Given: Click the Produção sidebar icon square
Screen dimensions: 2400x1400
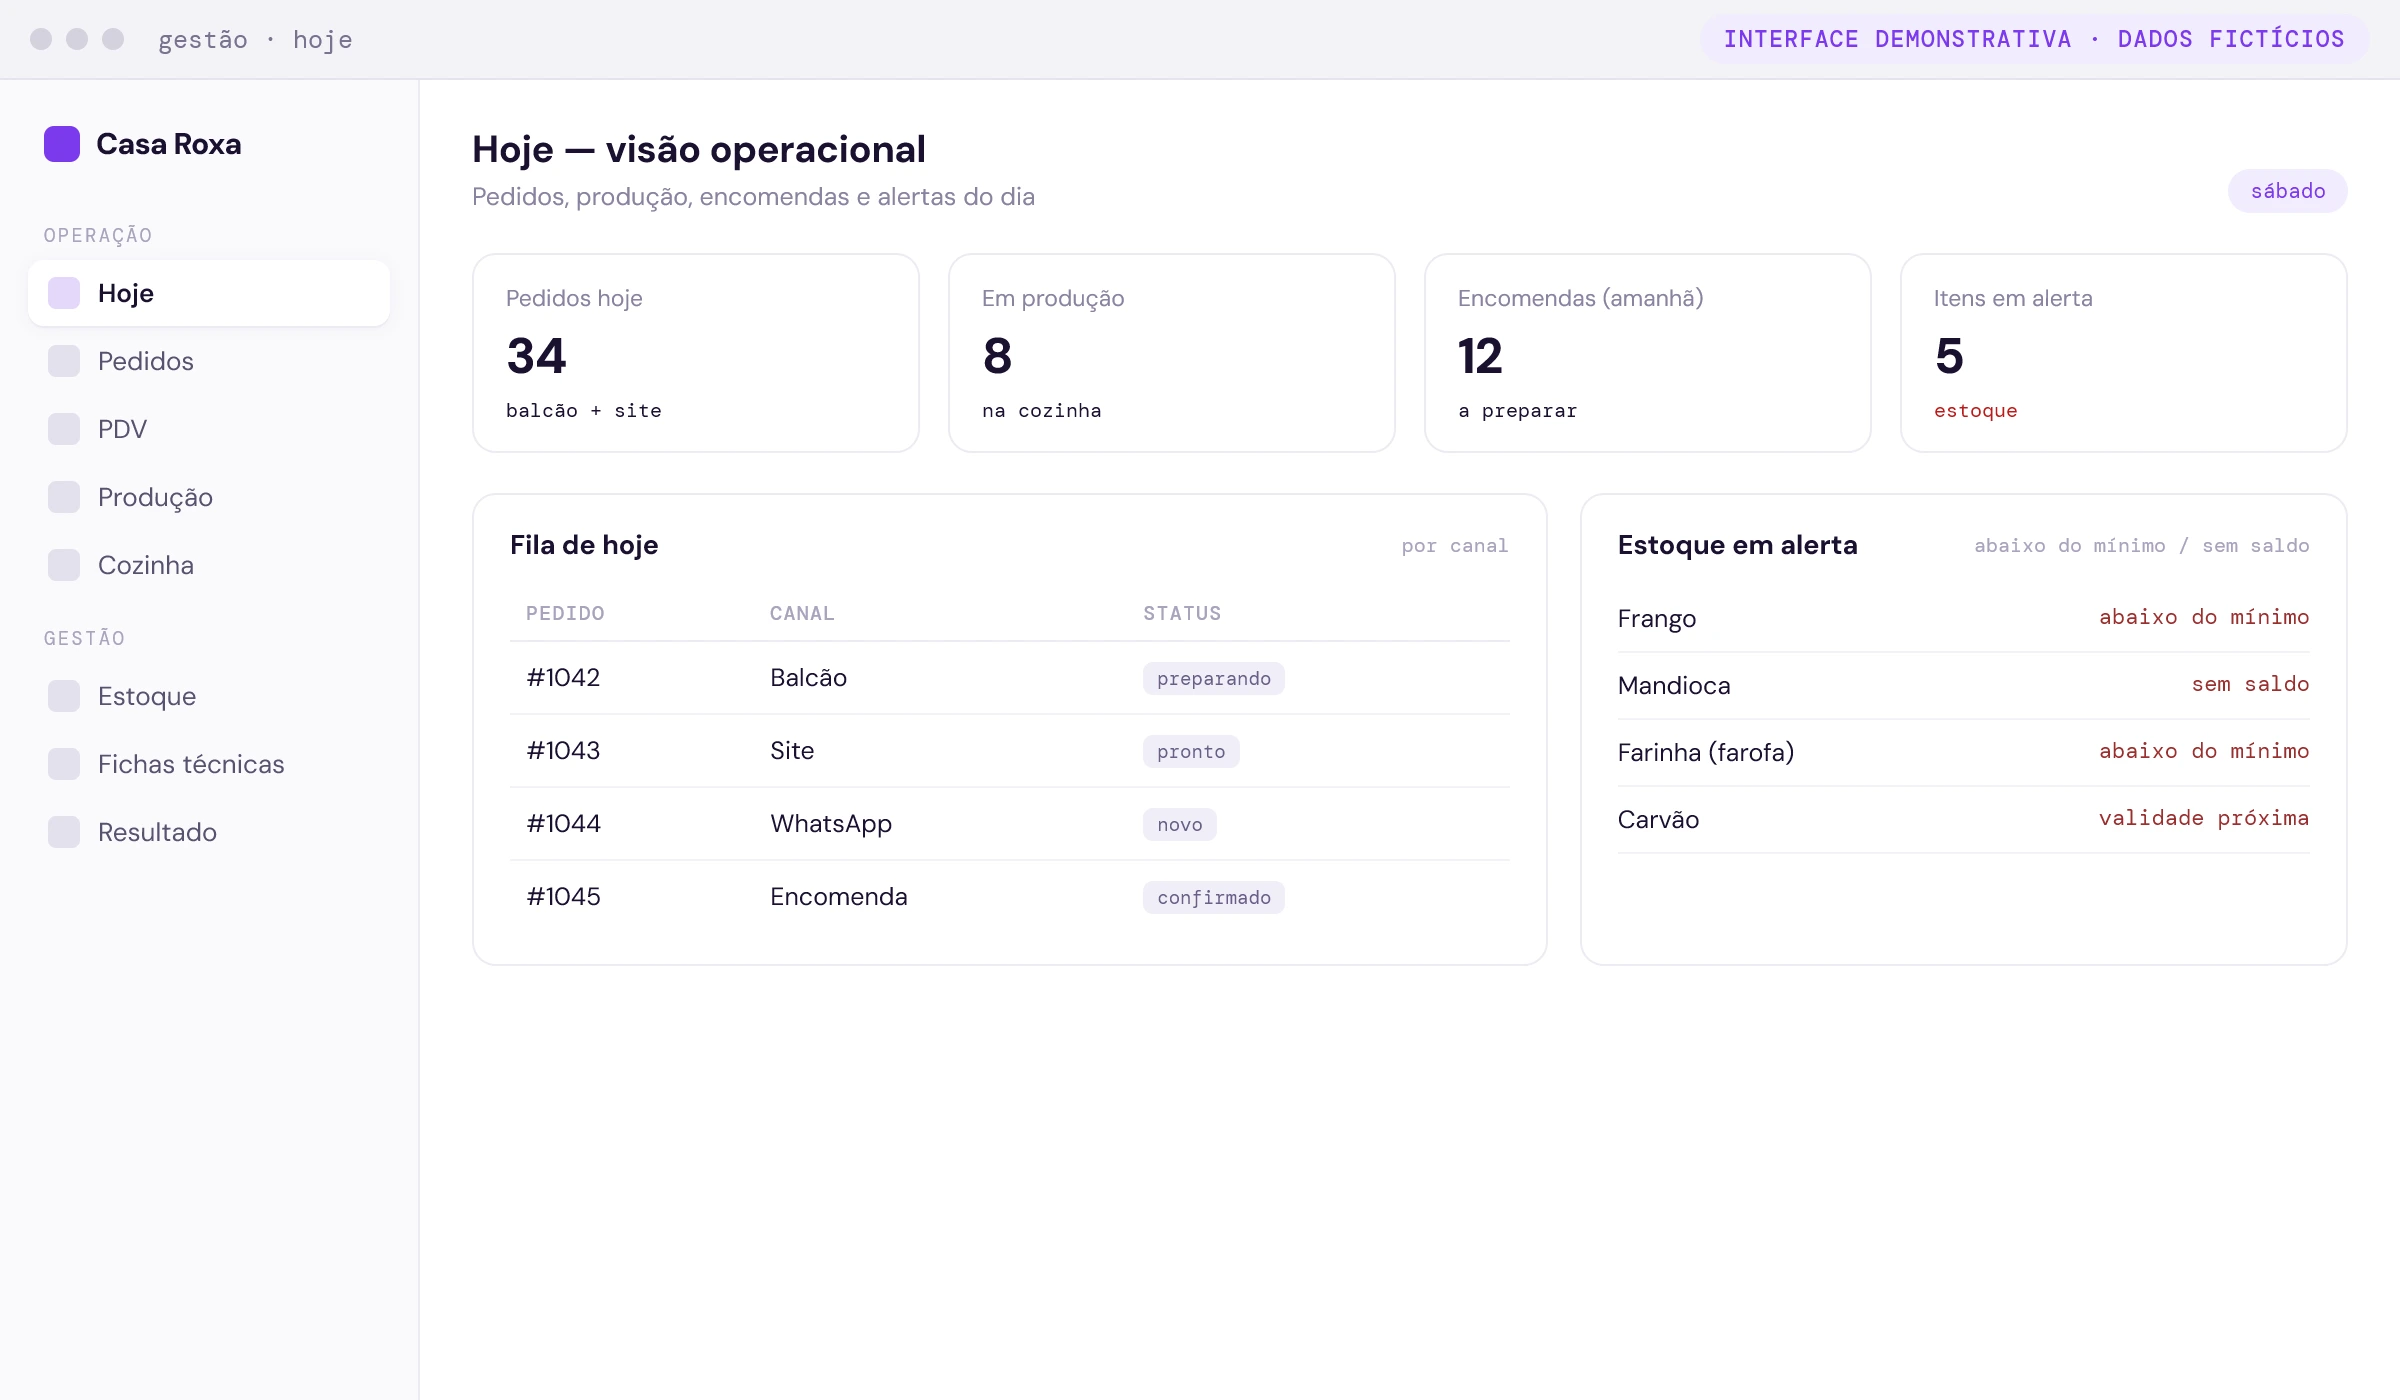Looking at the screenshot, I should [x=64, y=497].
